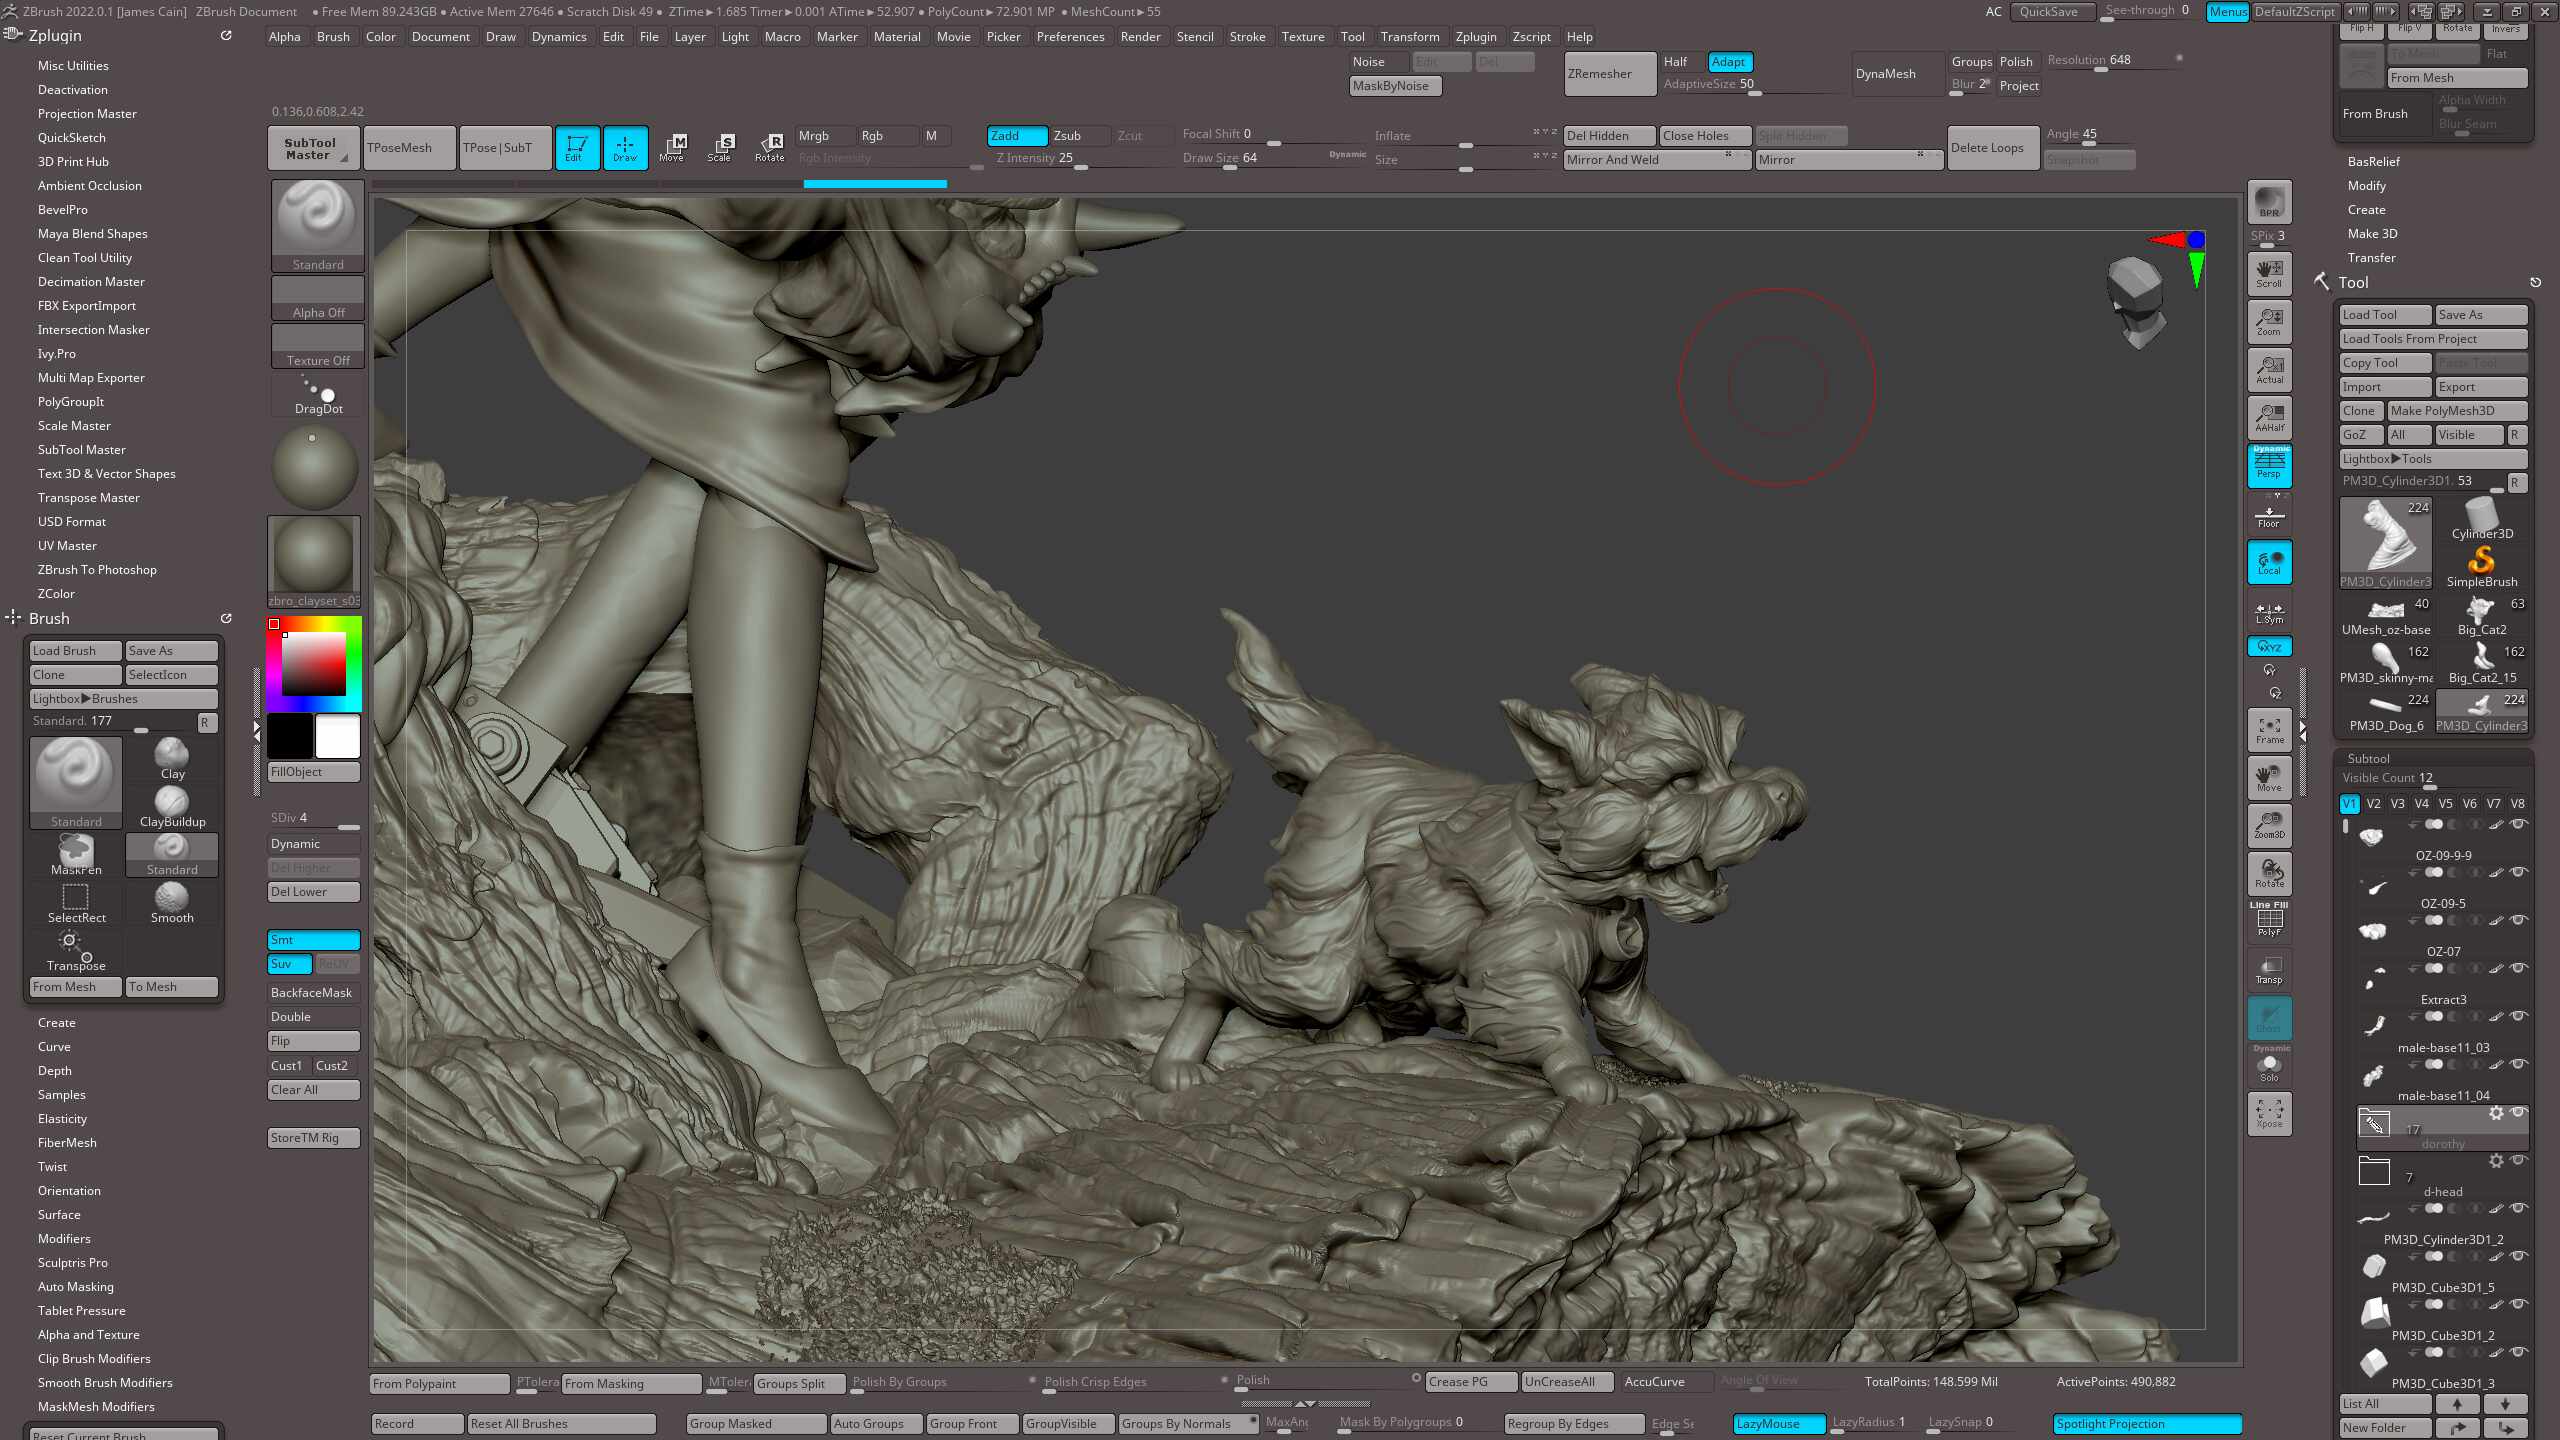Open Lightbox Brushes browser
2560x1440 pixels.
[x=85, y=698]
